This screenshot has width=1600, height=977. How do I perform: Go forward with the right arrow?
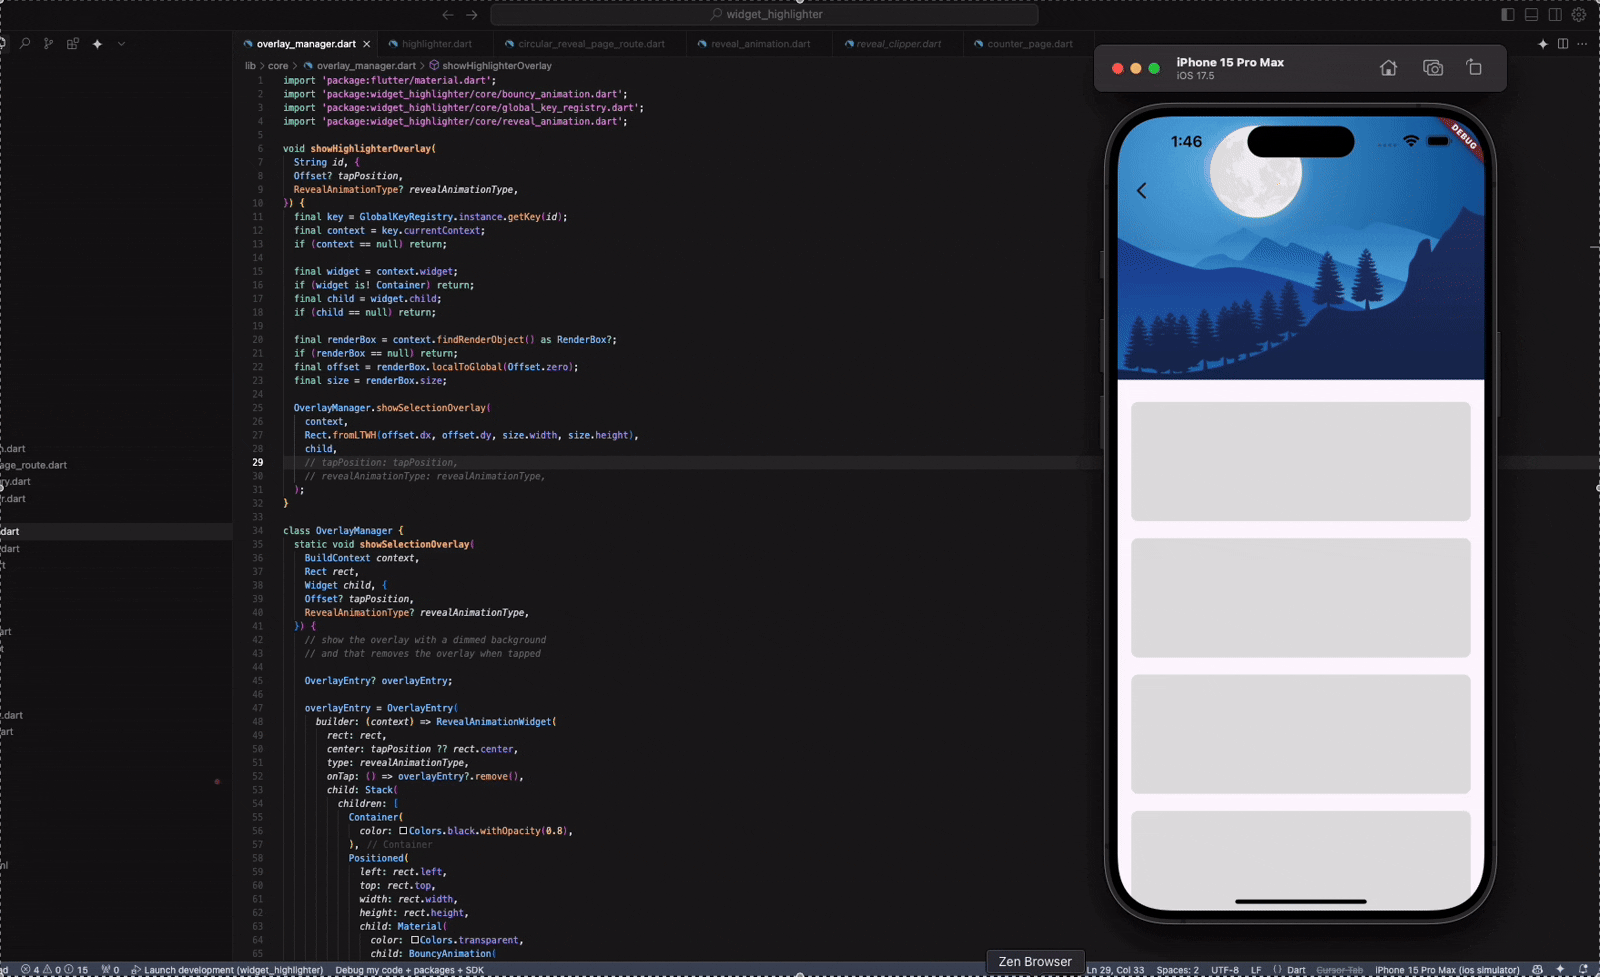point(472,14)
